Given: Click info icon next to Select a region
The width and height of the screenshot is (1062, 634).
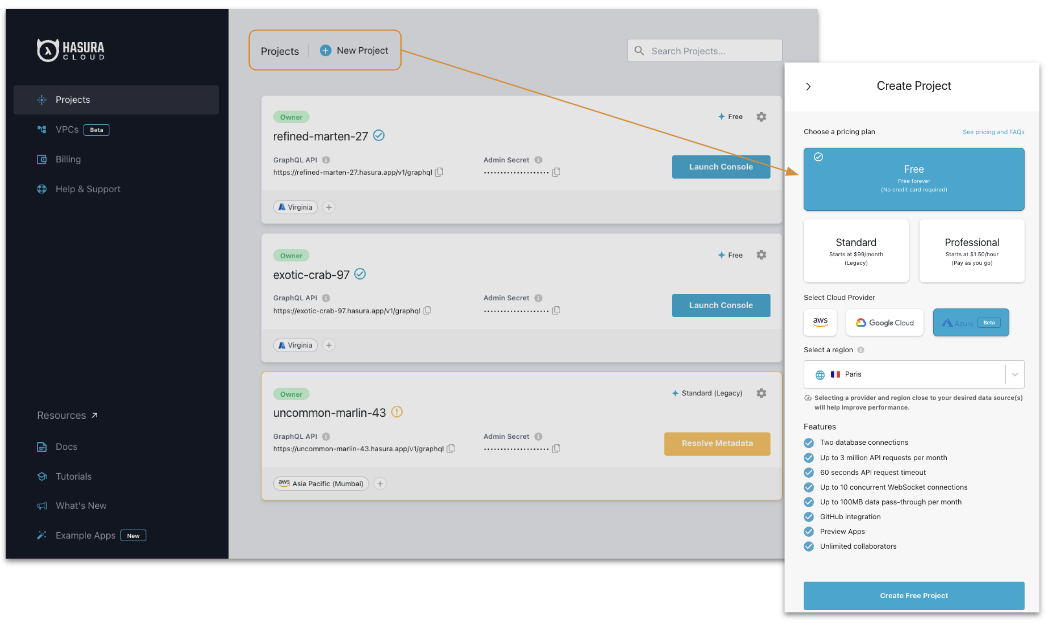Looking at the screenshot, I should [861, 350].
